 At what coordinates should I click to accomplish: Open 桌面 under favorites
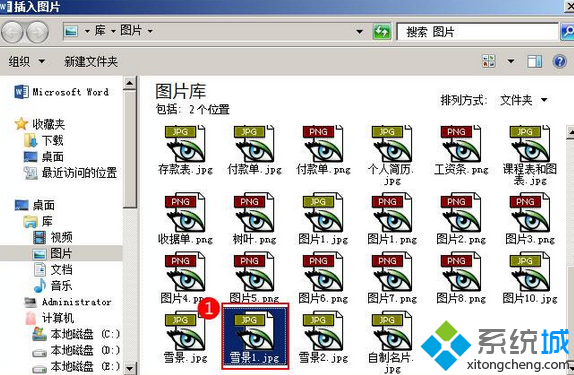tap(44, 157)
